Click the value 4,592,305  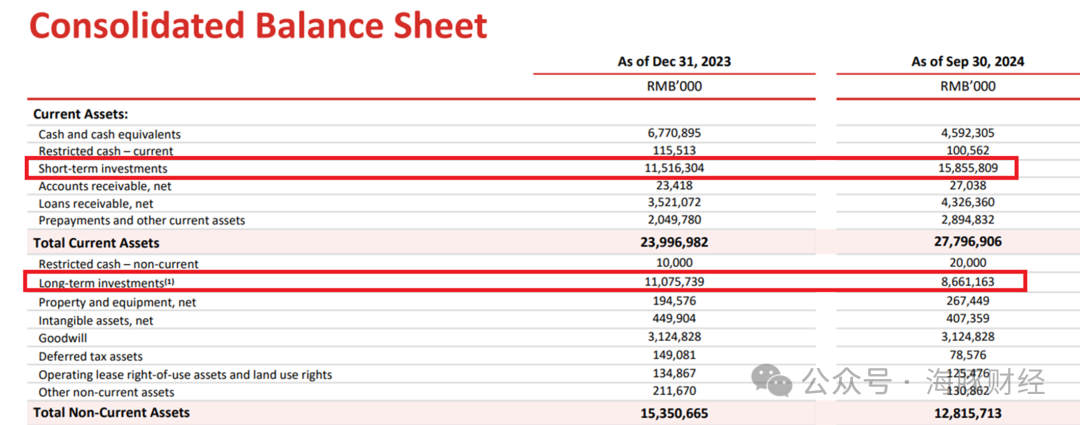pos(968,133)
